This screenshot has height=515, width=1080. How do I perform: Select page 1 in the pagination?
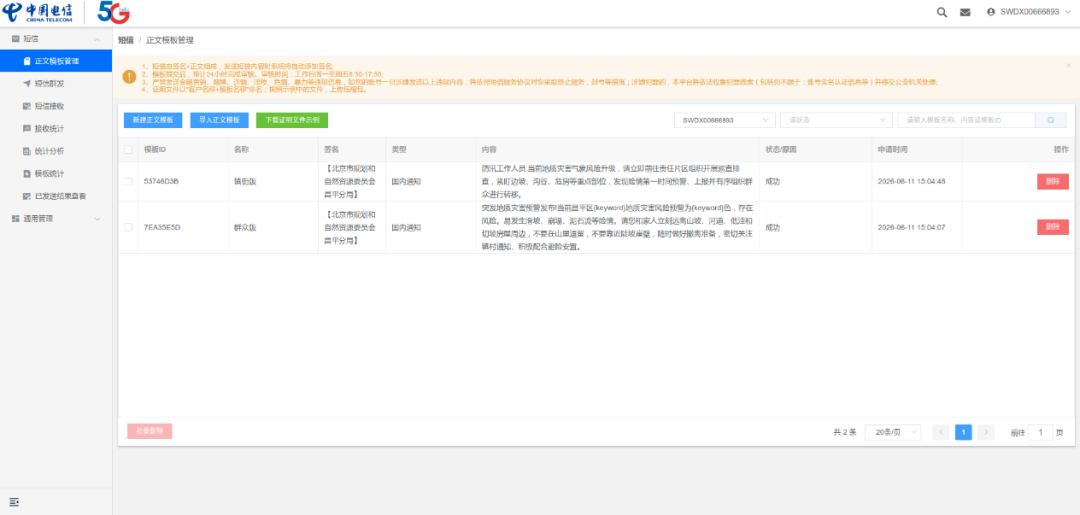tap(964, 432)
